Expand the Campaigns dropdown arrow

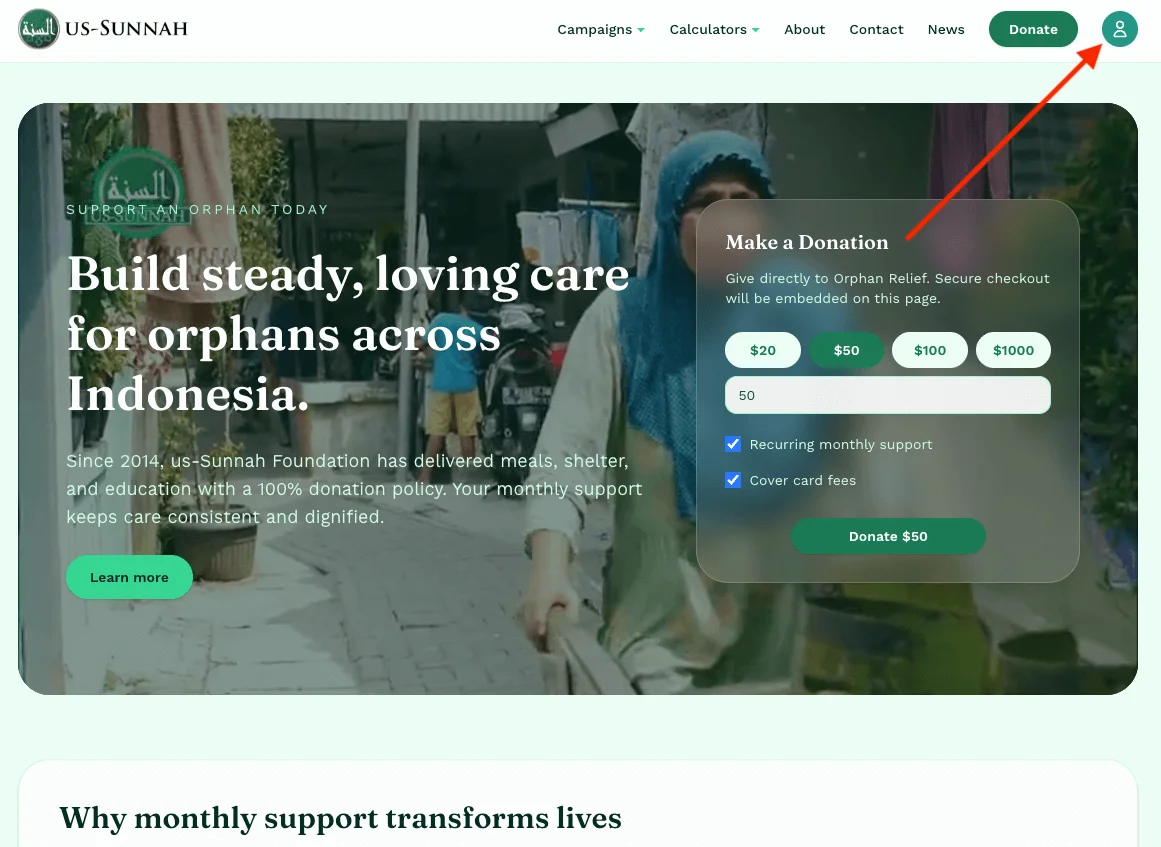coord(641,30)
